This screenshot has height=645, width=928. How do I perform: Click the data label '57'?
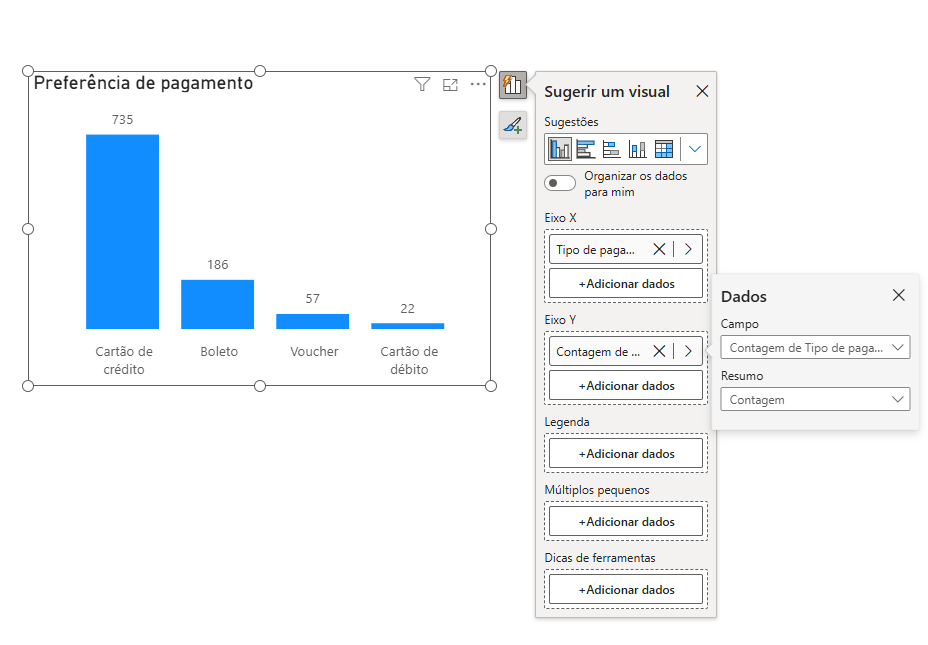coord(312,299)
